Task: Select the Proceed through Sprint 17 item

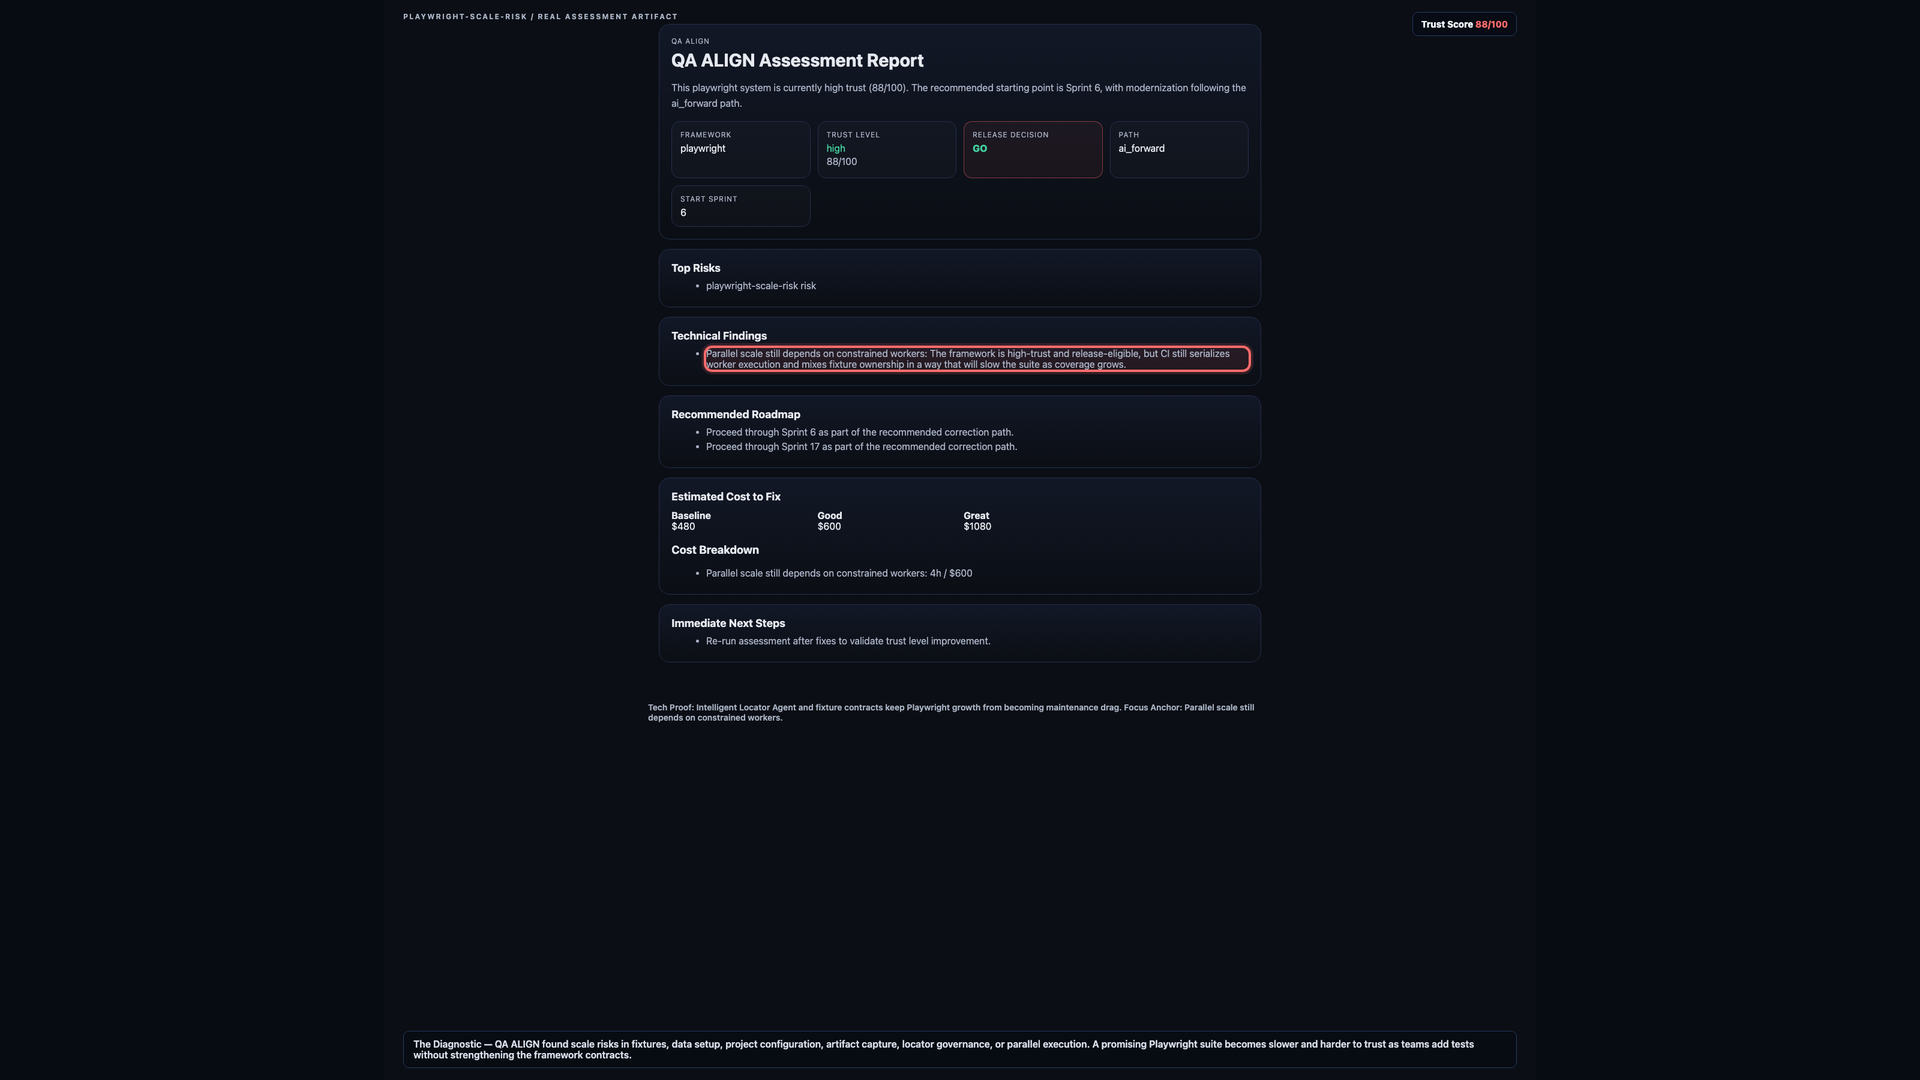Action: point(861,447)
